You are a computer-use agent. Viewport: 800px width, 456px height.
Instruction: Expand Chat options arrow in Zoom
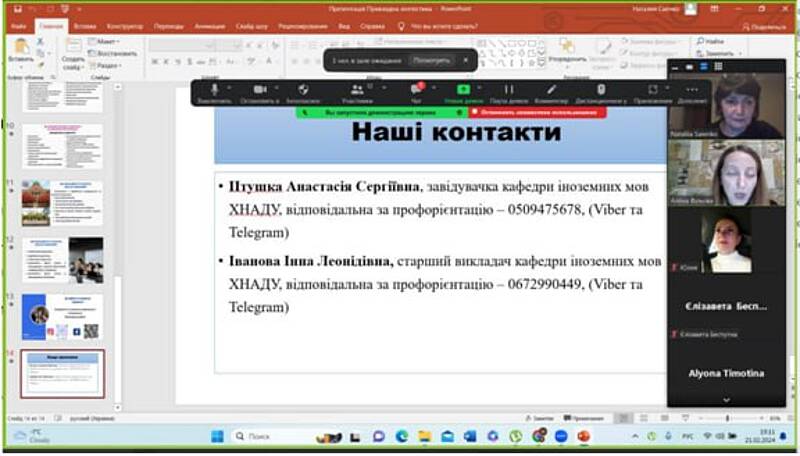point(434,87)
